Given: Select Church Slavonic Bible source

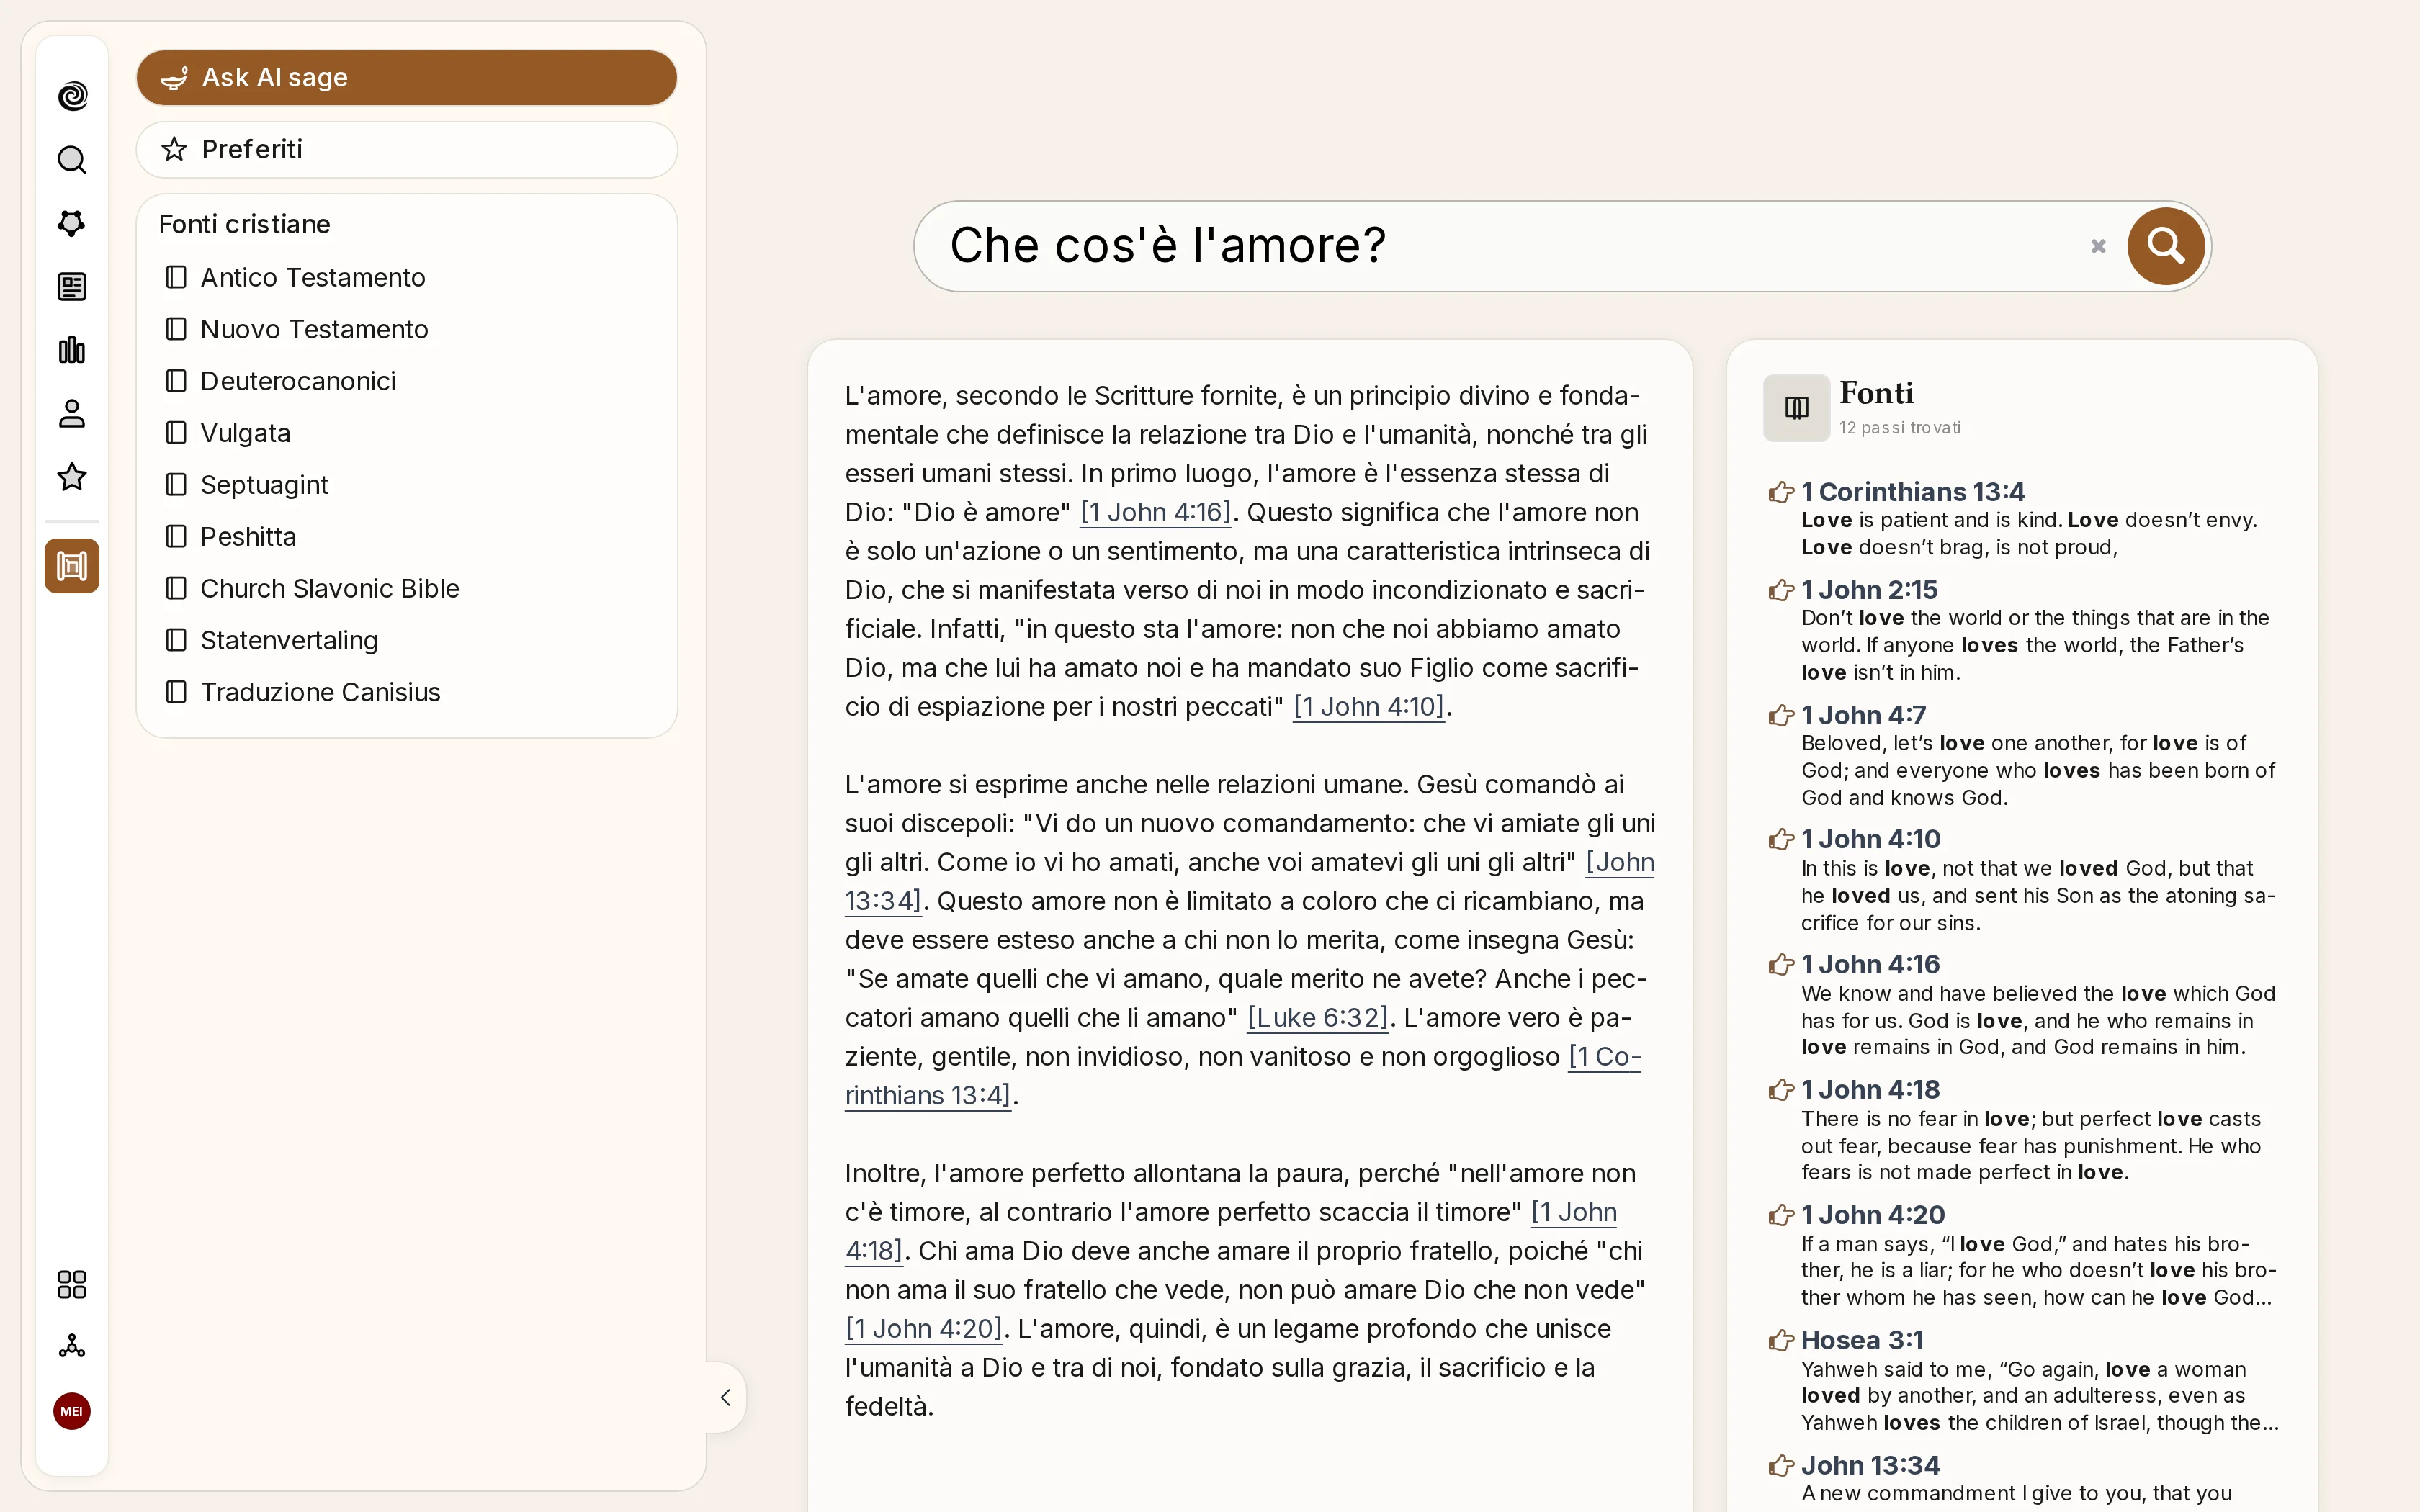Looking at the screenshot, I should (312, 589).
